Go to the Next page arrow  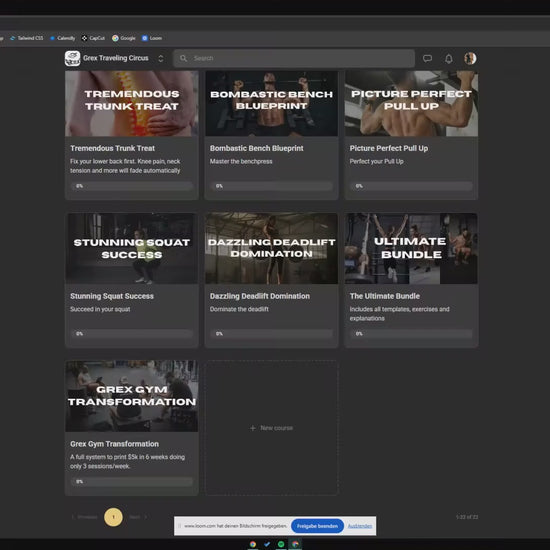pyautogui.click(x=138, y=517)
